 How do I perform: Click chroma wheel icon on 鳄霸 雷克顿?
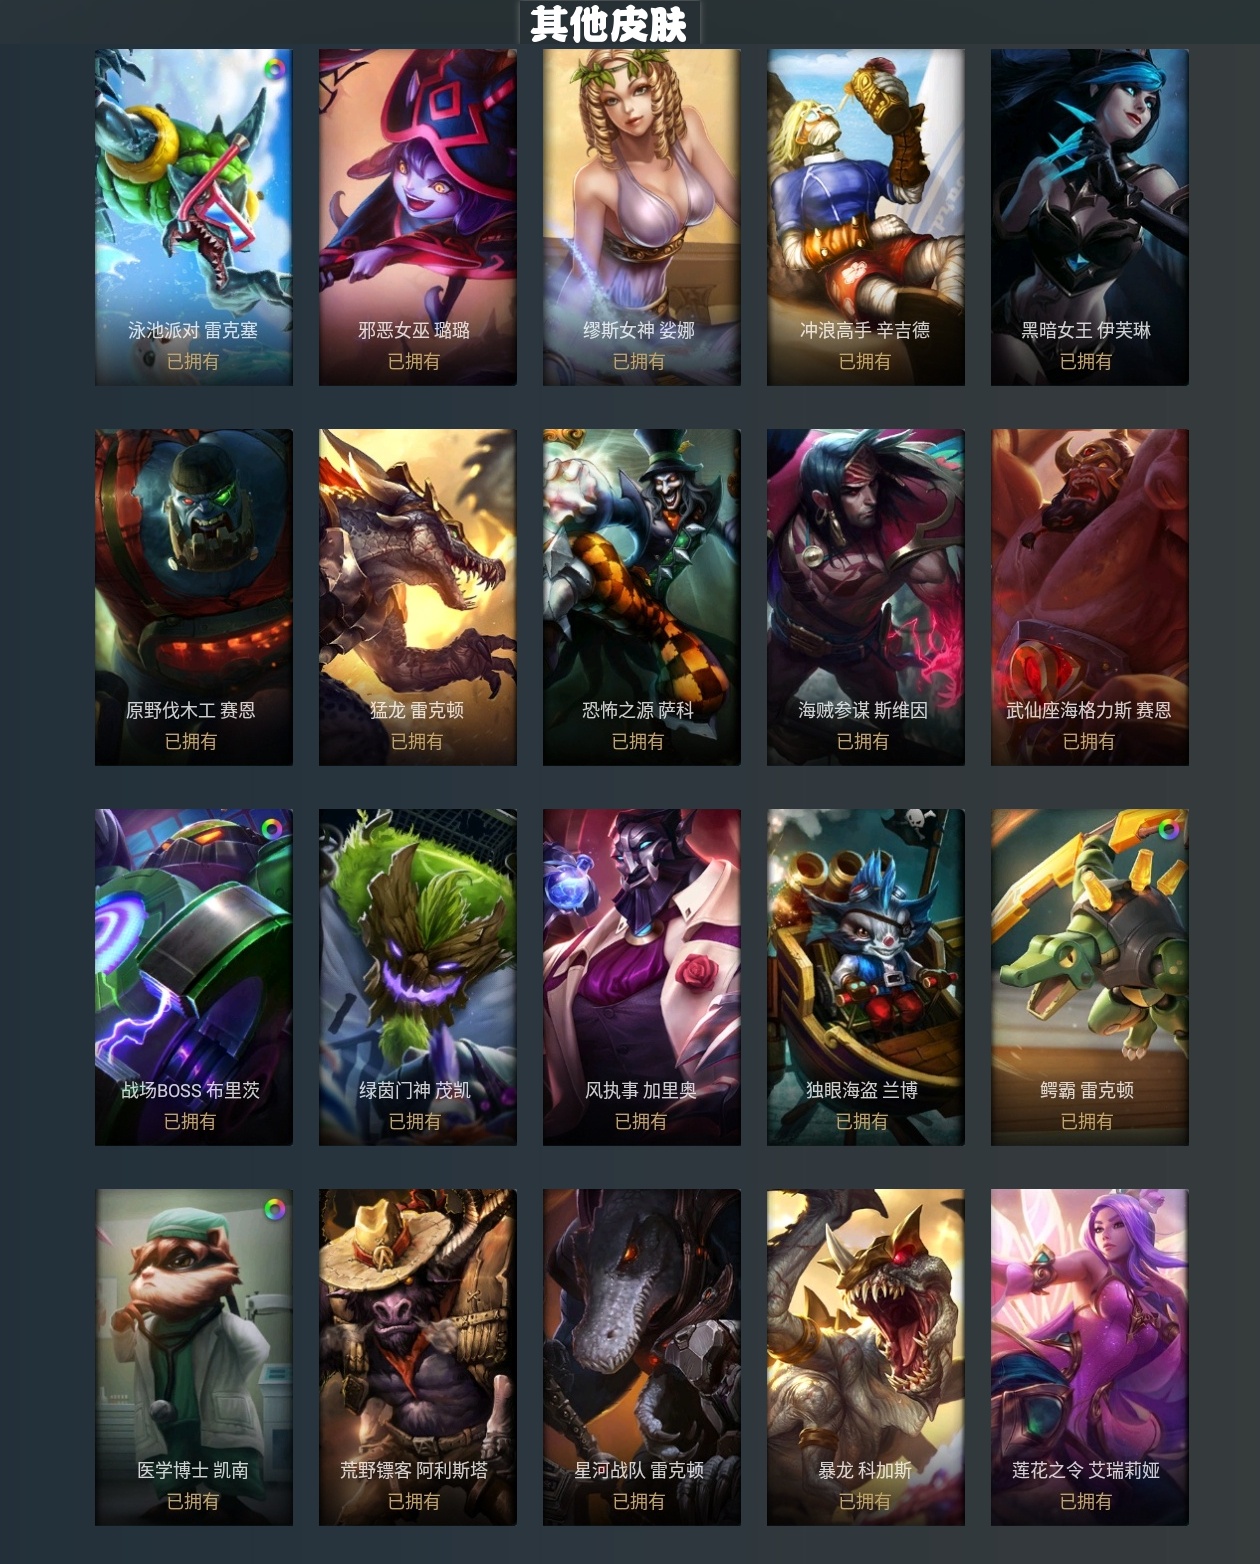1168,828
